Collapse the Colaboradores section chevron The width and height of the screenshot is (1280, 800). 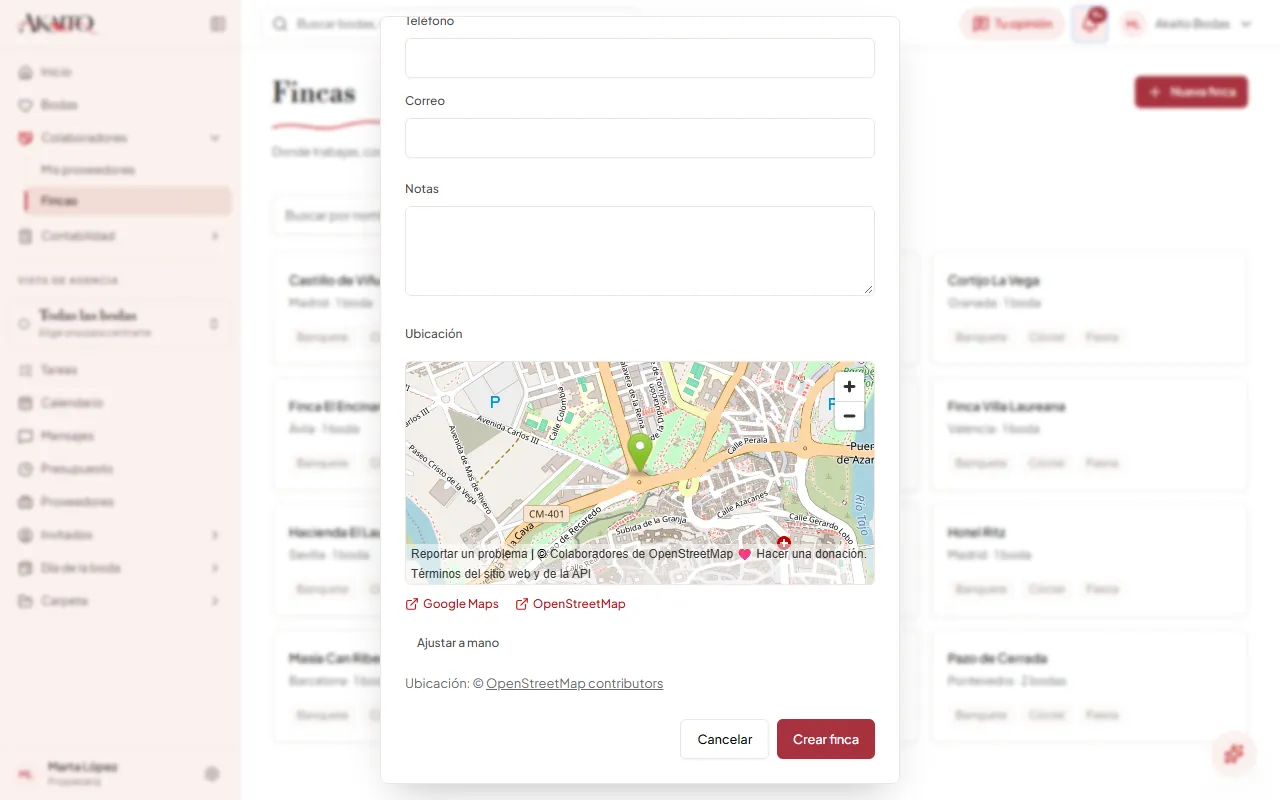(215, 138)
